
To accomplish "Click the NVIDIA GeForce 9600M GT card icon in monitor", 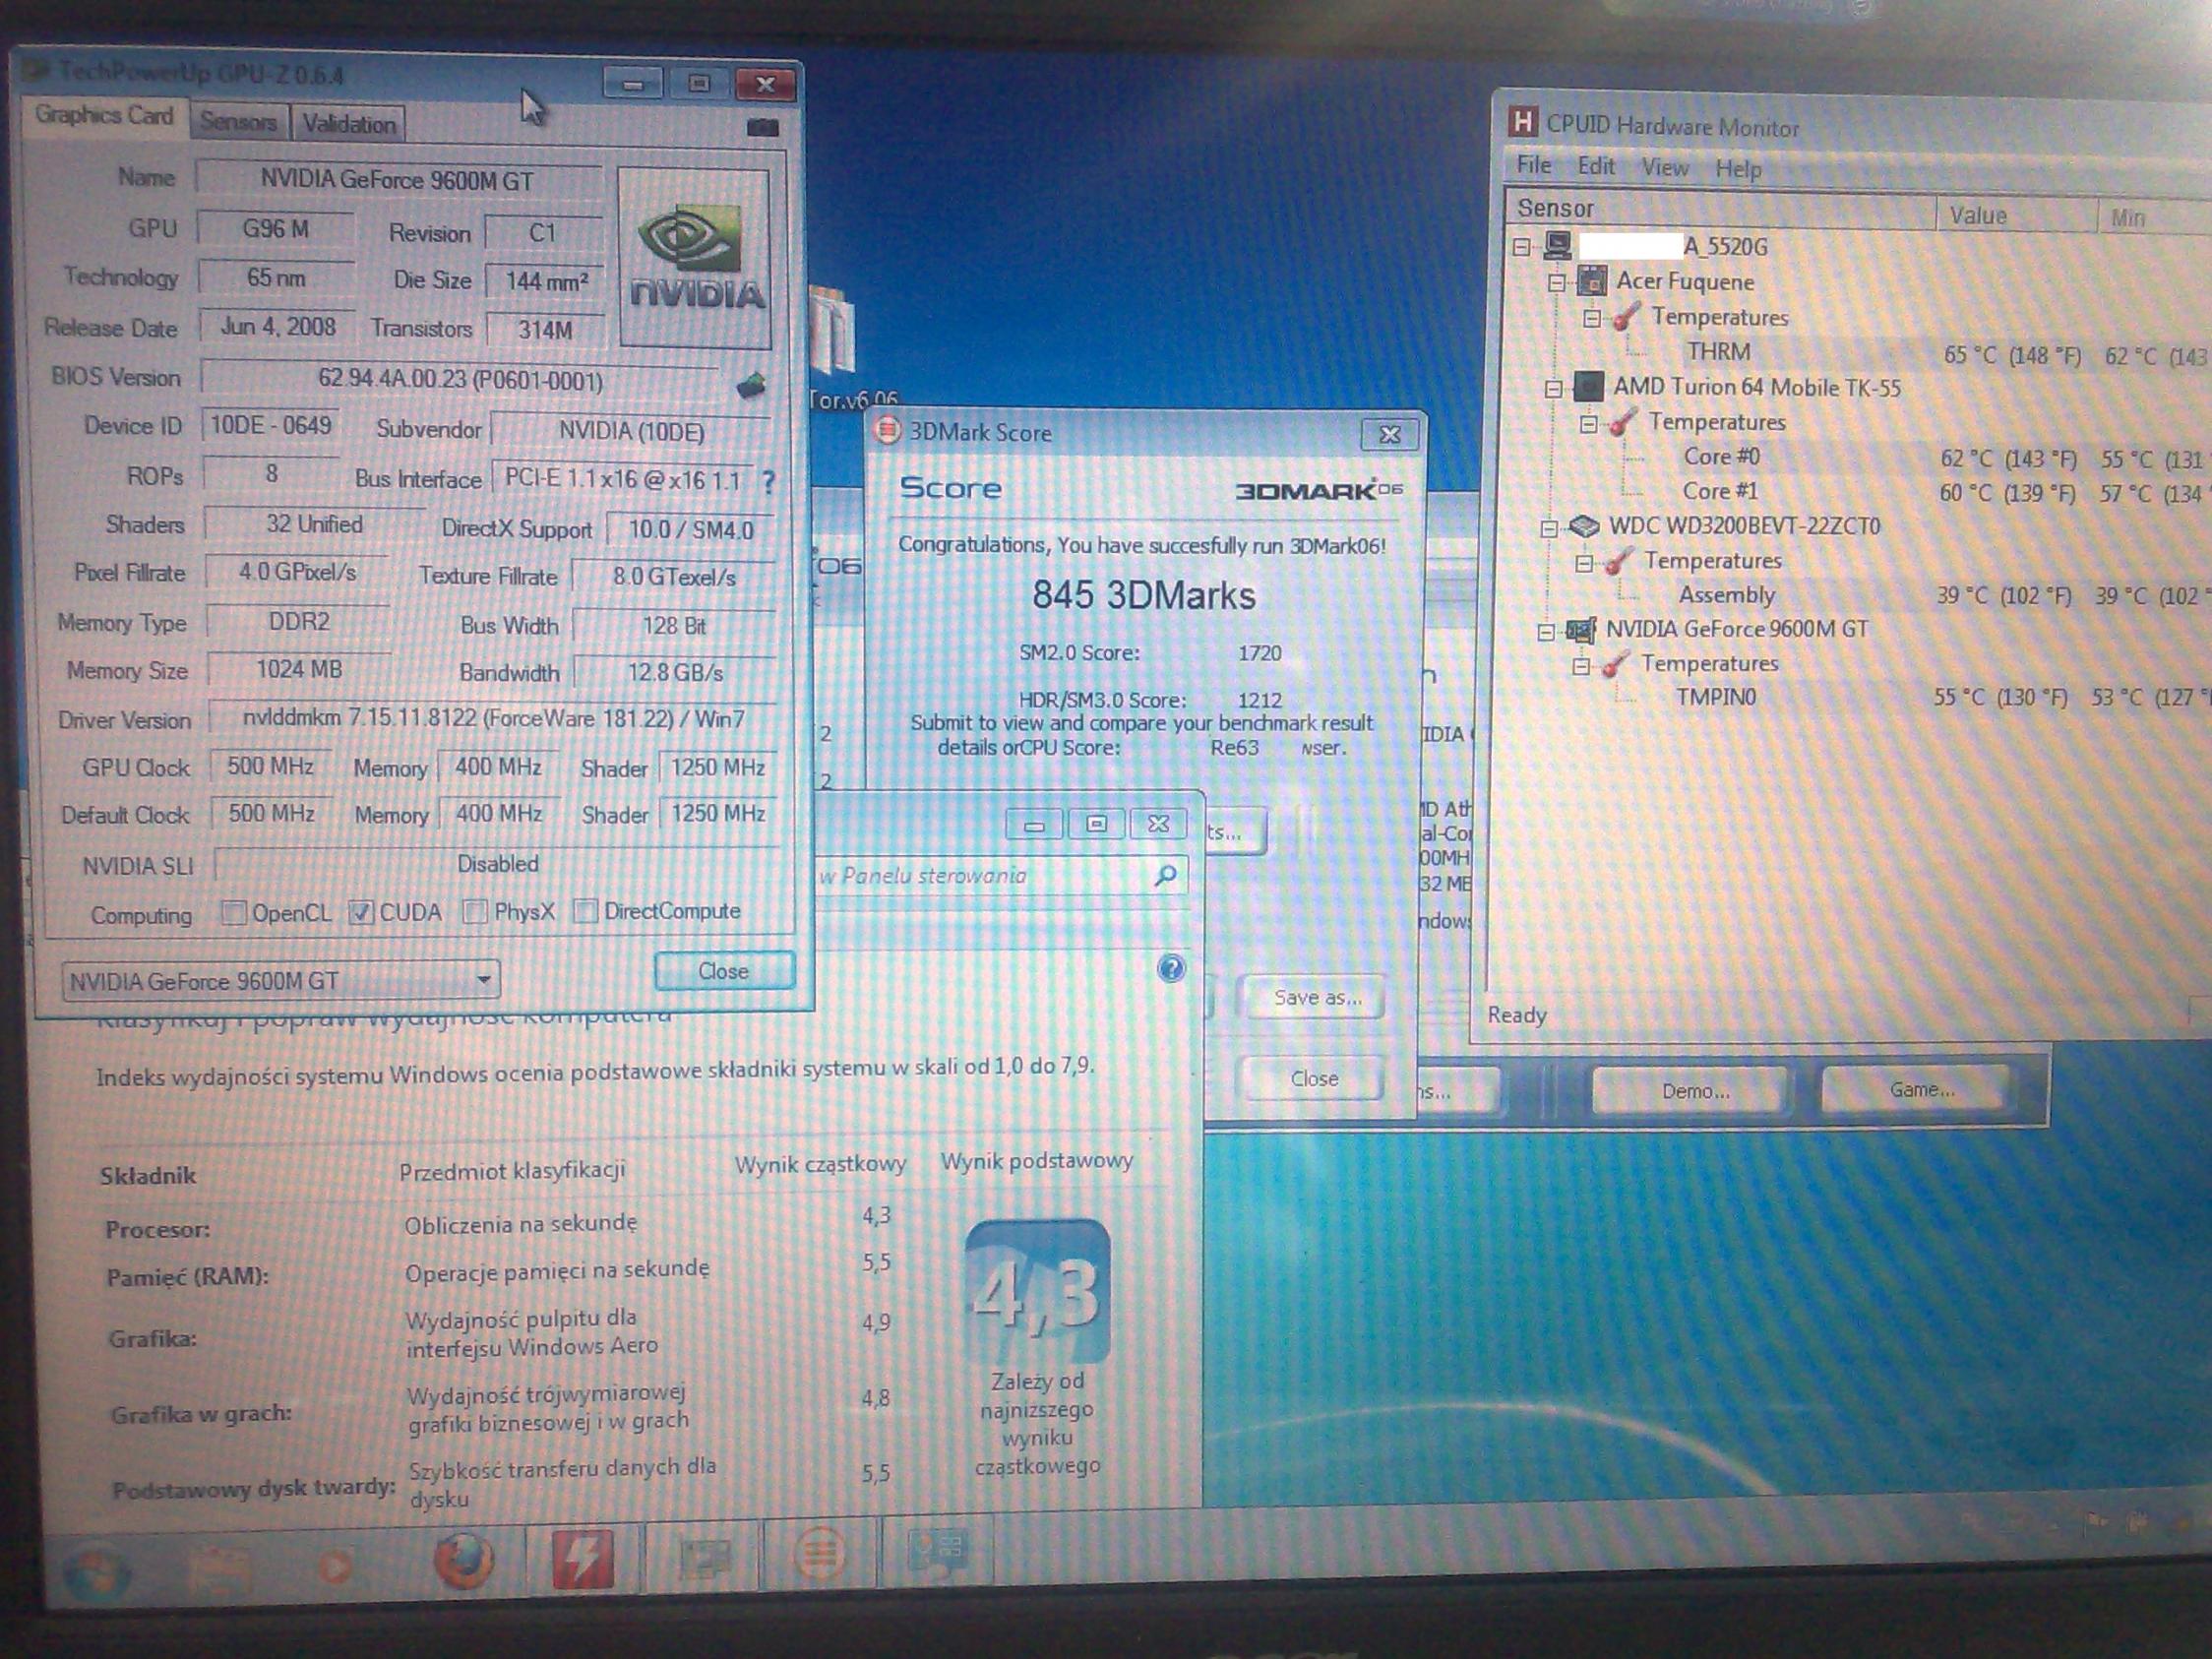I will (x=1580, y=629).
